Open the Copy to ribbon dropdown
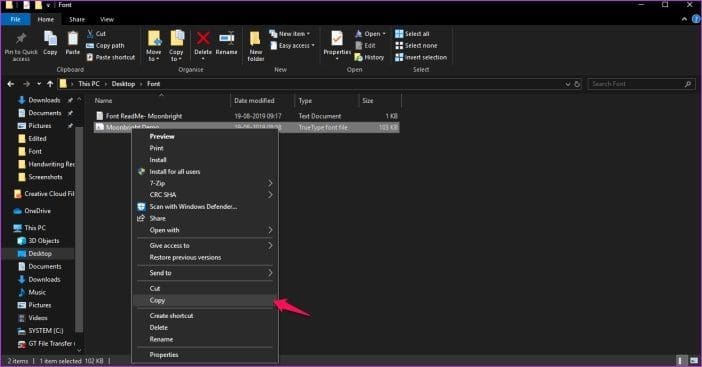702x367 pixels. click(x=176, y=46)
